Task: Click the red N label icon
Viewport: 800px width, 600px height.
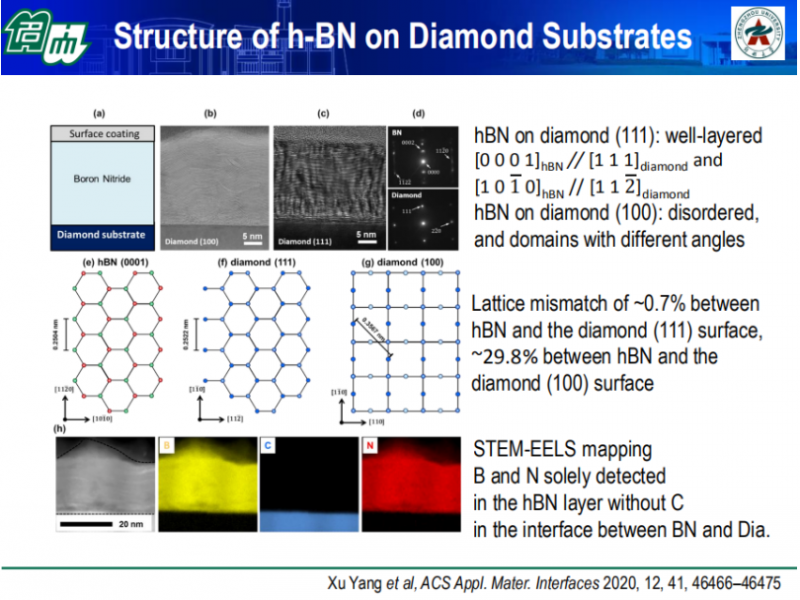Action: 371,445
